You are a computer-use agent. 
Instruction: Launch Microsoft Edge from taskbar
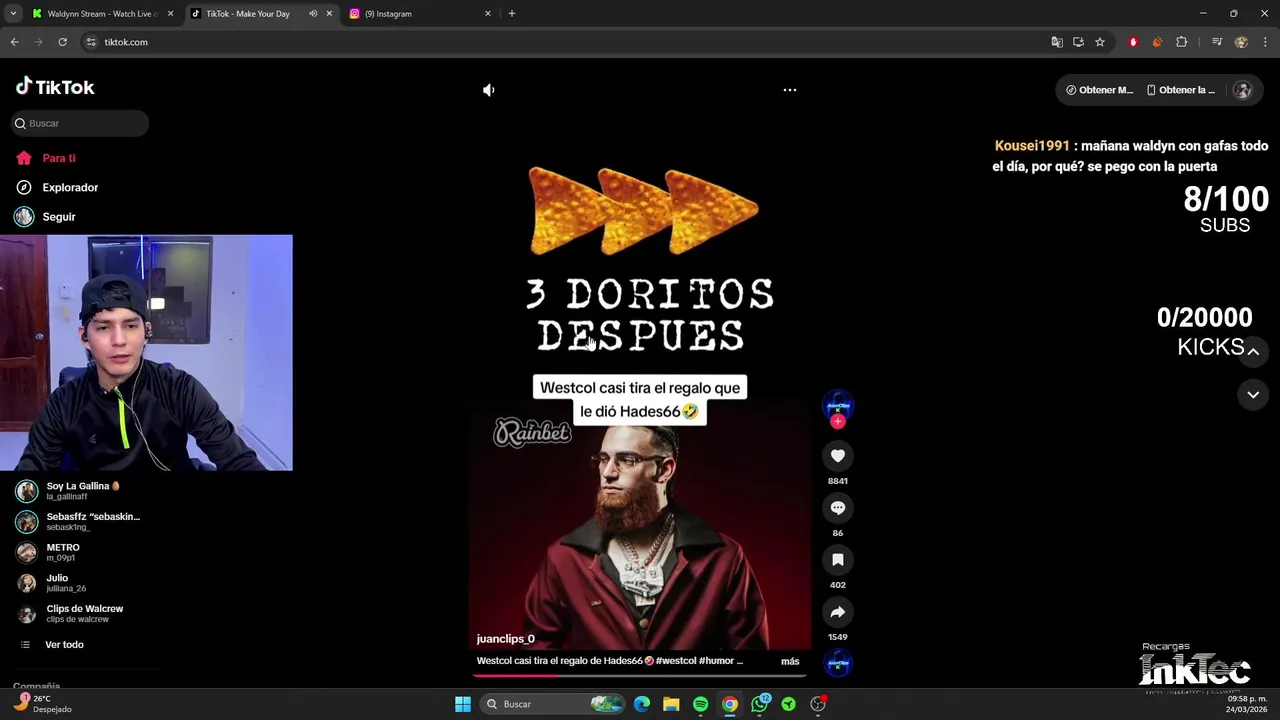pyautogui.click(x=642, y=704)
